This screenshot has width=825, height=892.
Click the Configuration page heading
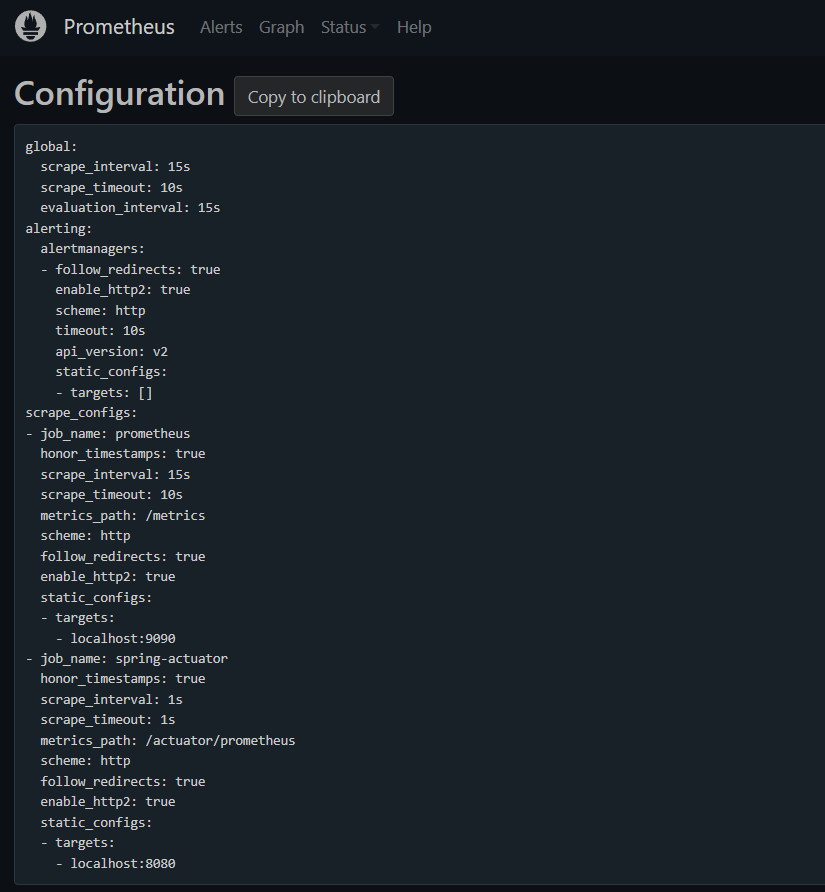119,94
